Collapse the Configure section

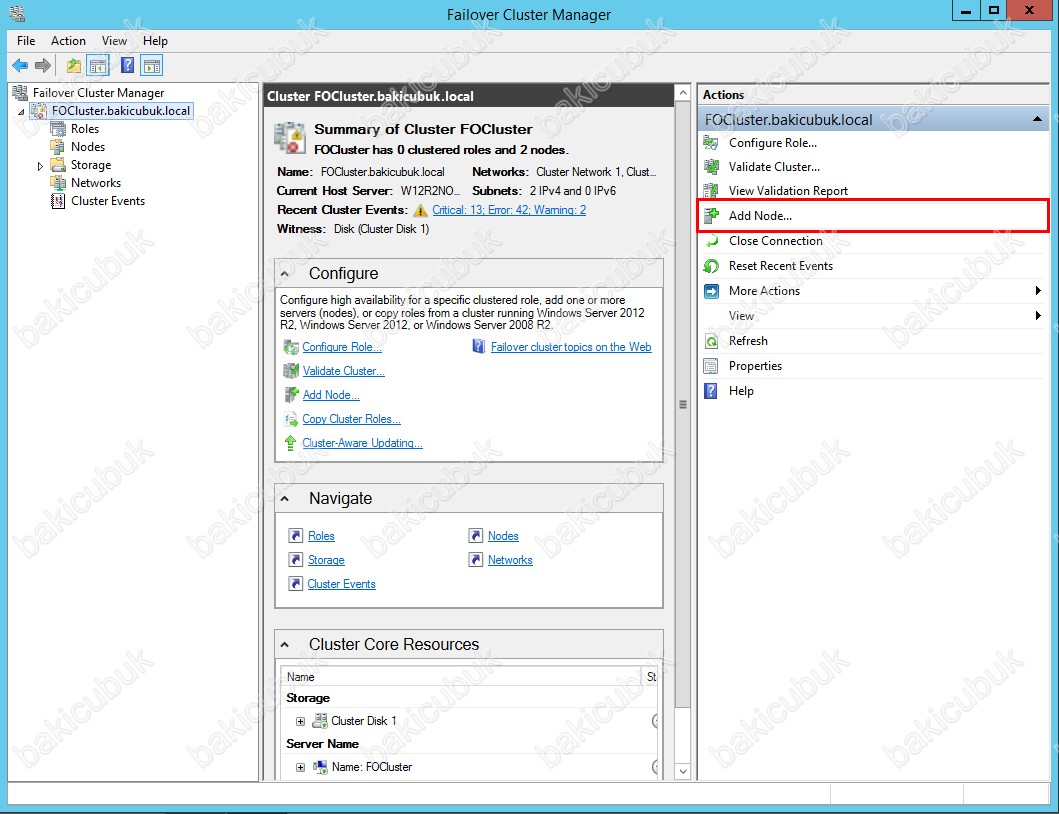coord(285,274)
